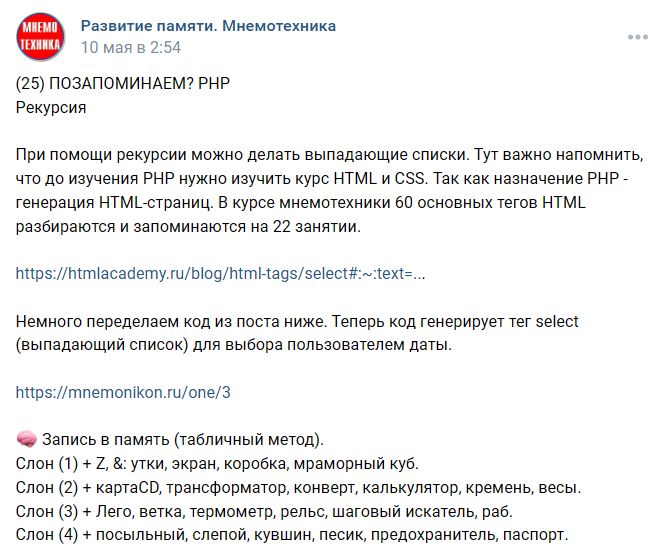The height and width of the screenshot is (550, 657).
Task: Open the mnemonikon.ru/one/3 link
Action: (124, 392)
